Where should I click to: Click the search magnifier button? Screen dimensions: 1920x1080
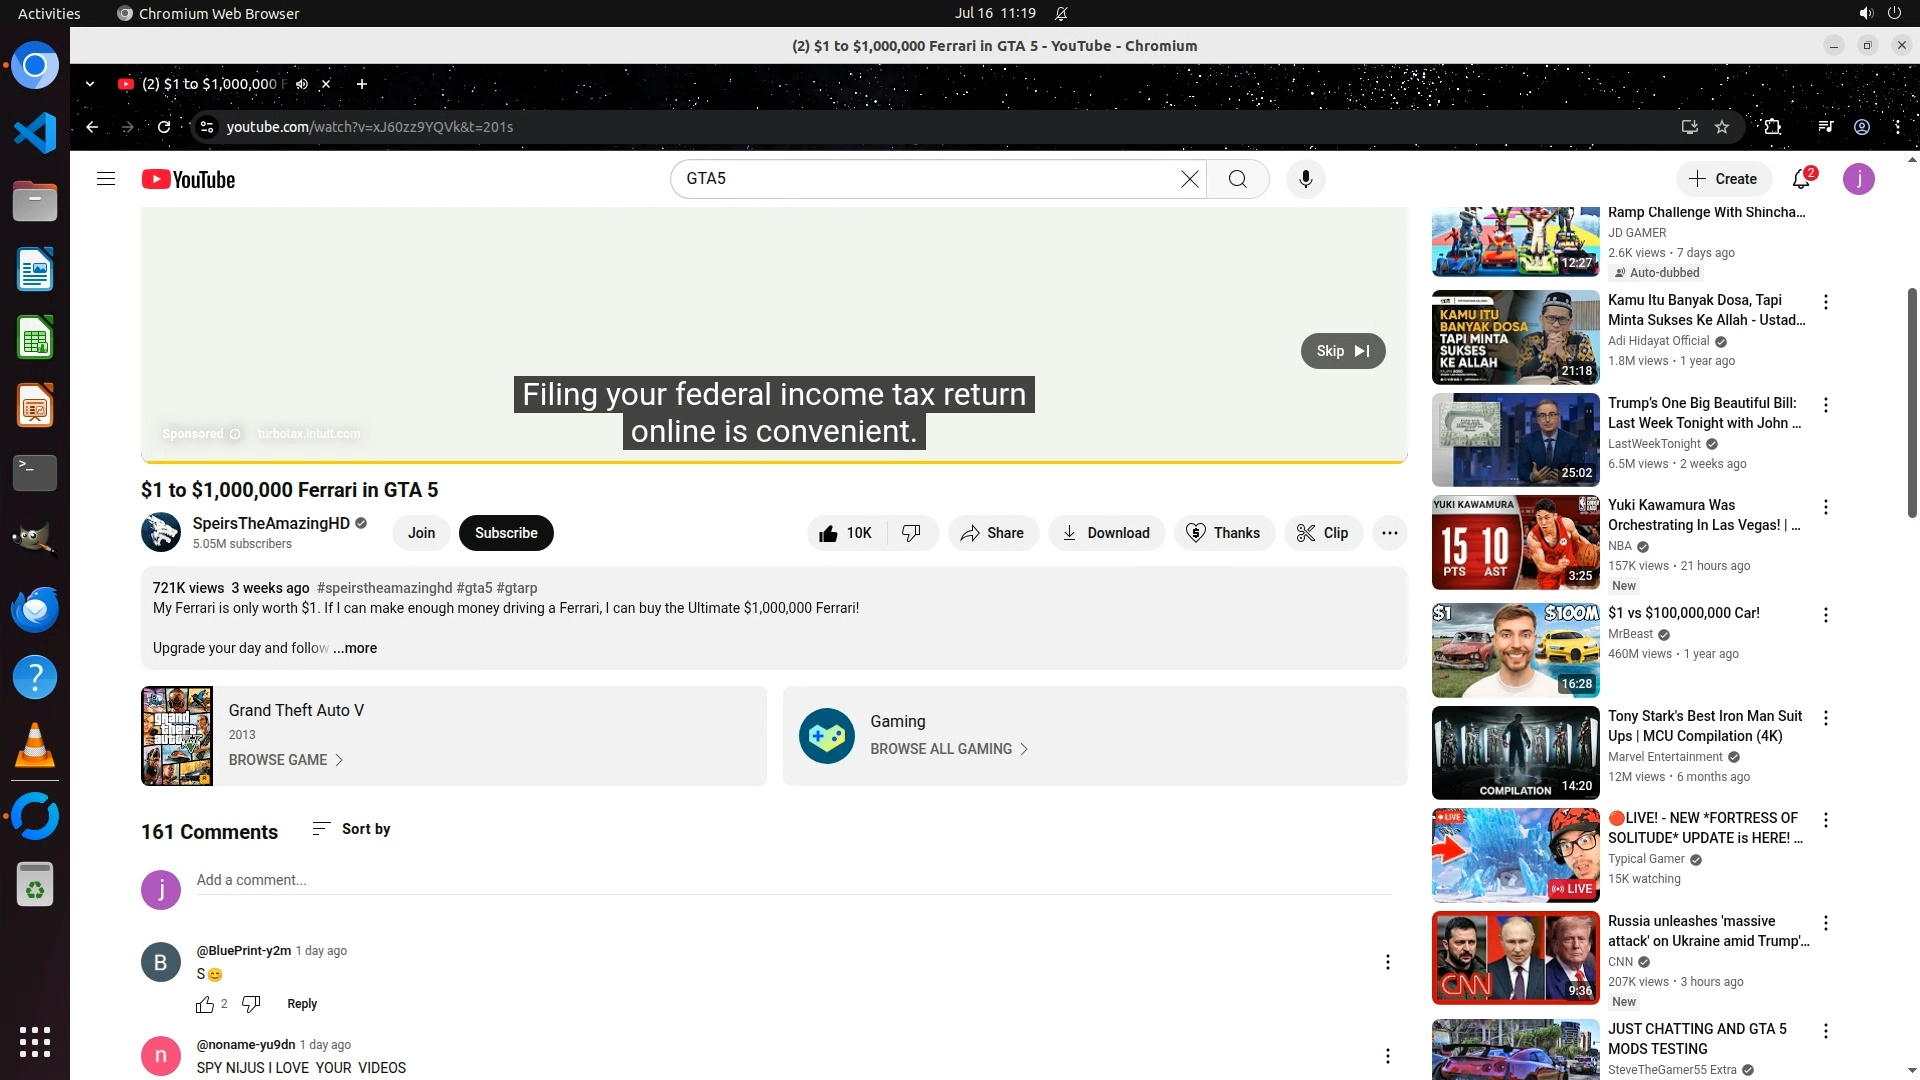(1237, 179)
